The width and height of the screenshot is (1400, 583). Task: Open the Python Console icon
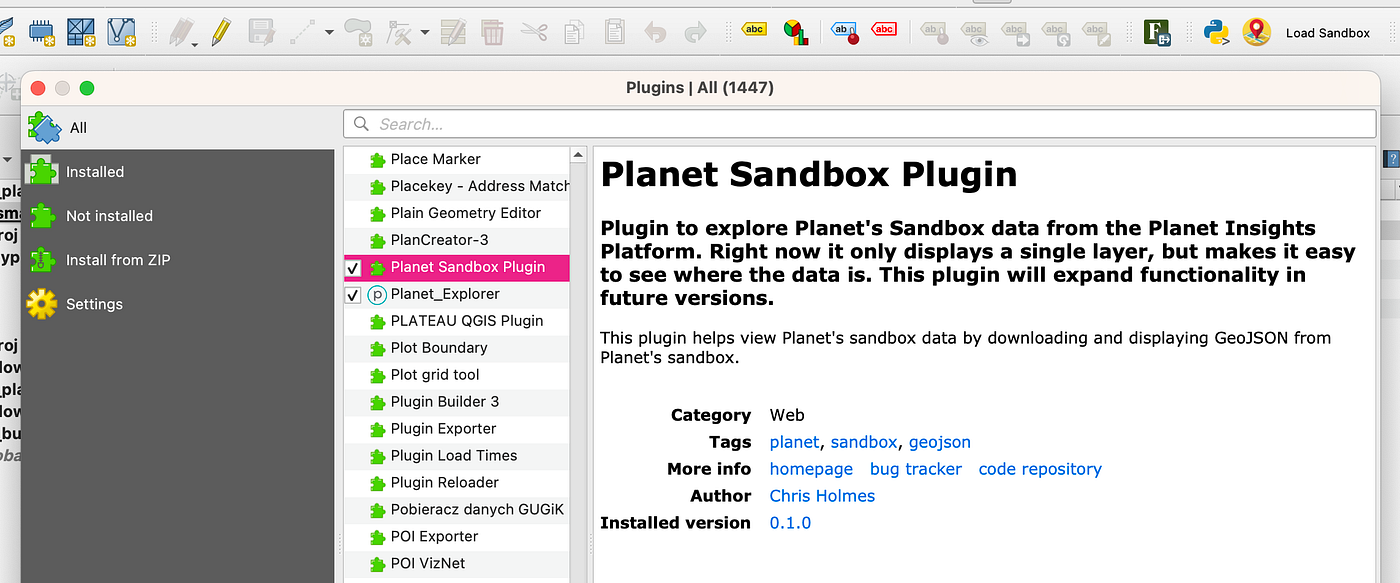click(1216, 32)
